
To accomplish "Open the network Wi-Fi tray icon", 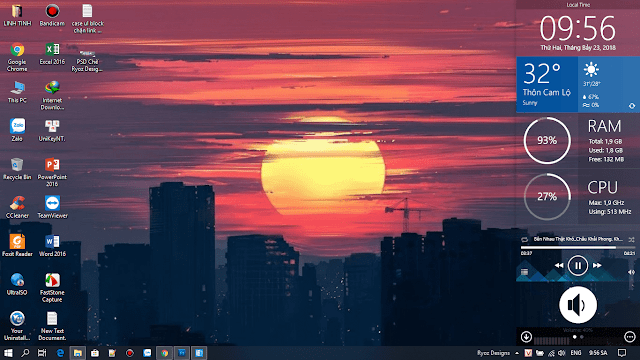I will click(551, 353).
